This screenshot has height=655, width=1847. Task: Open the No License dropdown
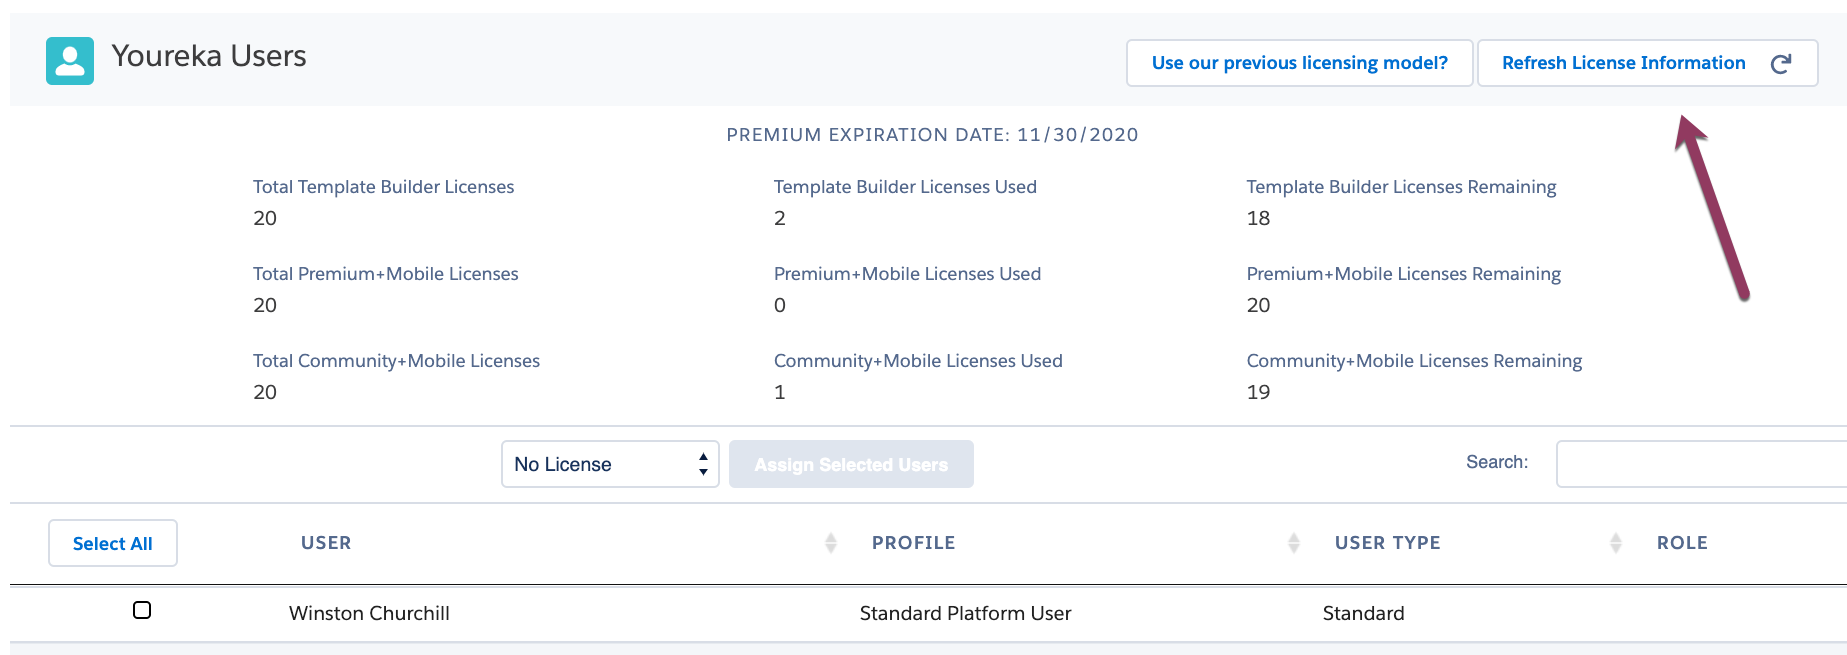(x=610, y=464)
